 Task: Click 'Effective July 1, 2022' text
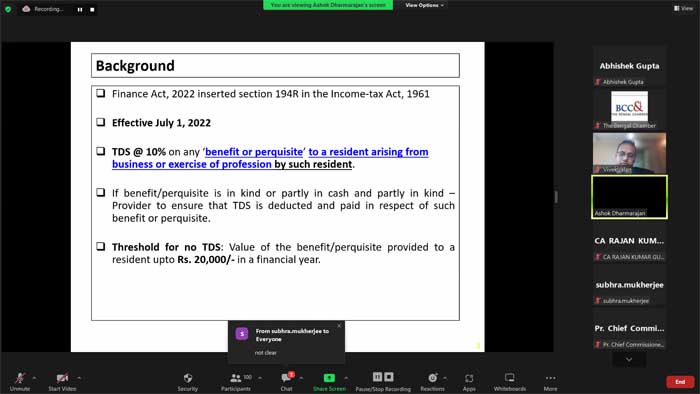[x=161, y=123]
